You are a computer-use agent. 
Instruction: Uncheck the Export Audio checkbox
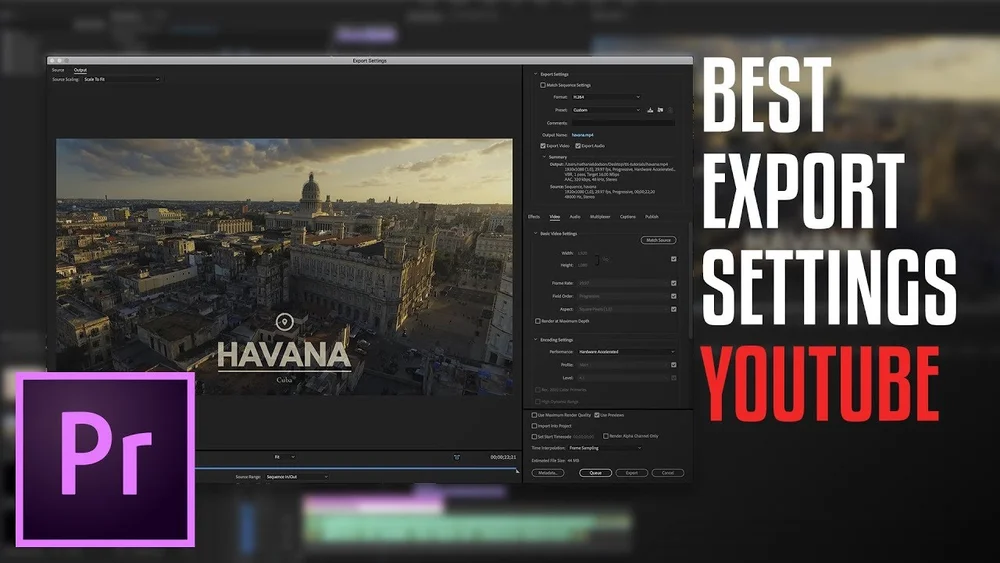[x=578, y=145]
